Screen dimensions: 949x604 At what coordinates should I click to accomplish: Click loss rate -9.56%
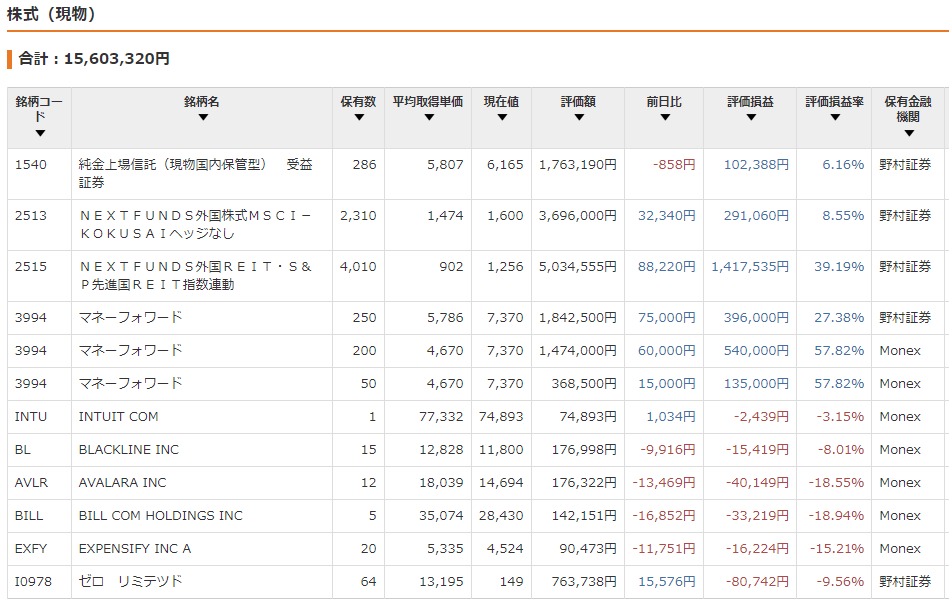coord(841,582)
